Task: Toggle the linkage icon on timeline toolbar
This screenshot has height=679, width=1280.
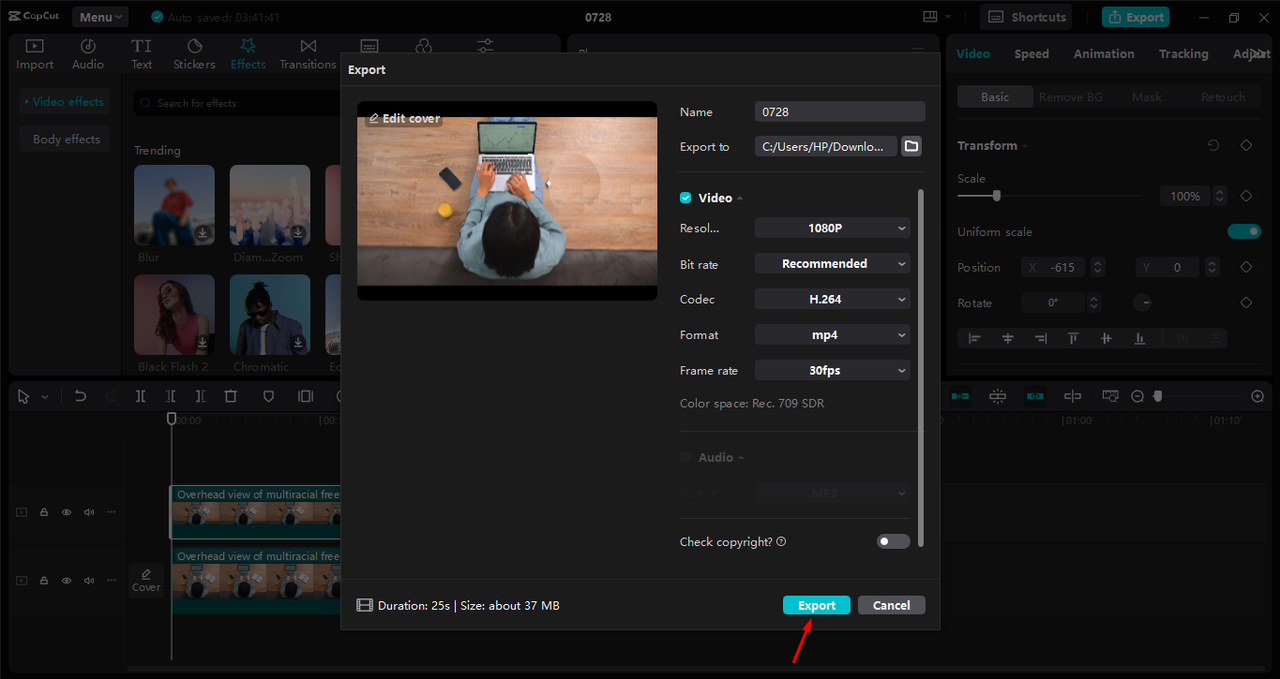Action: [x=1035, y=397]
